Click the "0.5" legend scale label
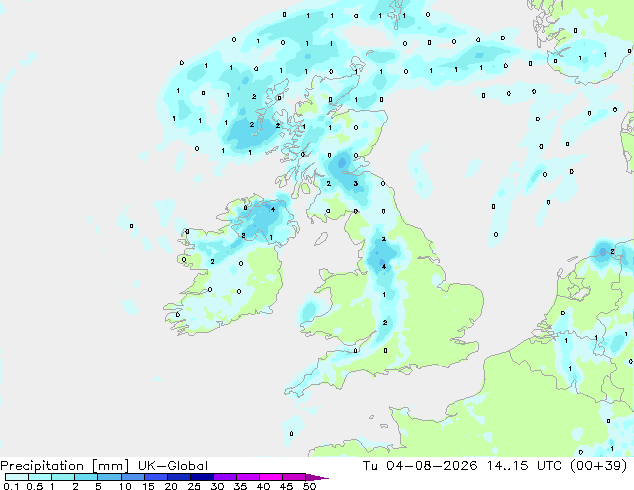This screenshot has width=634, height=490. pos(35,486)
